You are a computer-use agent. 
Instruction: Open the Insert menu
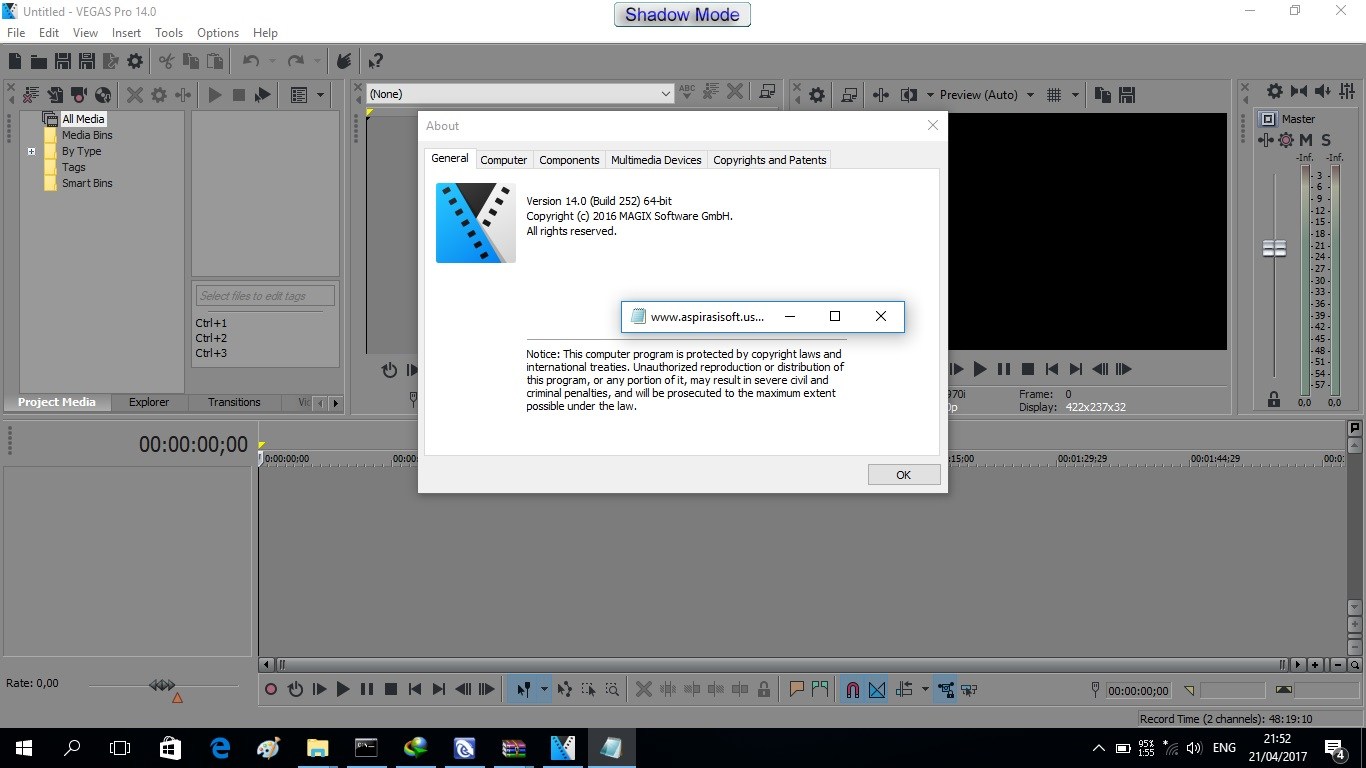[x=126, y=33]
